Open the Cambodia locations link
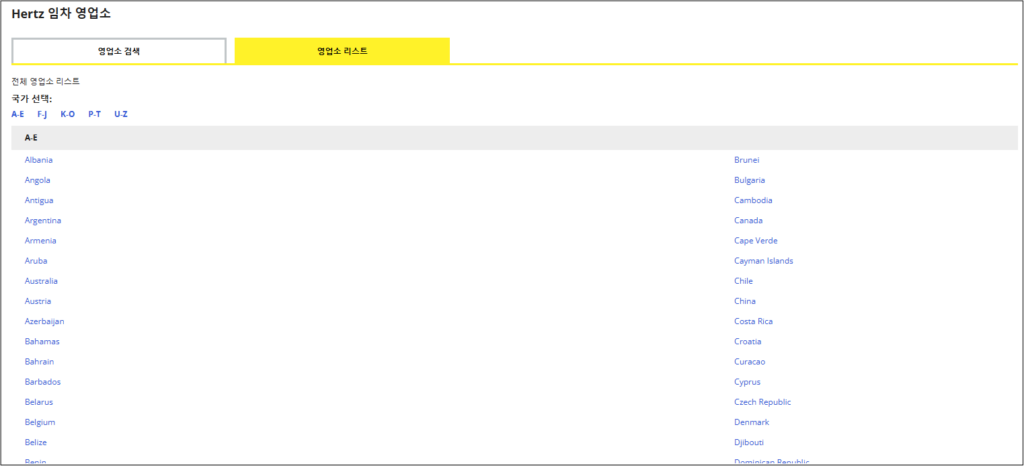The height and width of the screenshot is (466, 1024). click(x=753, y=200)
